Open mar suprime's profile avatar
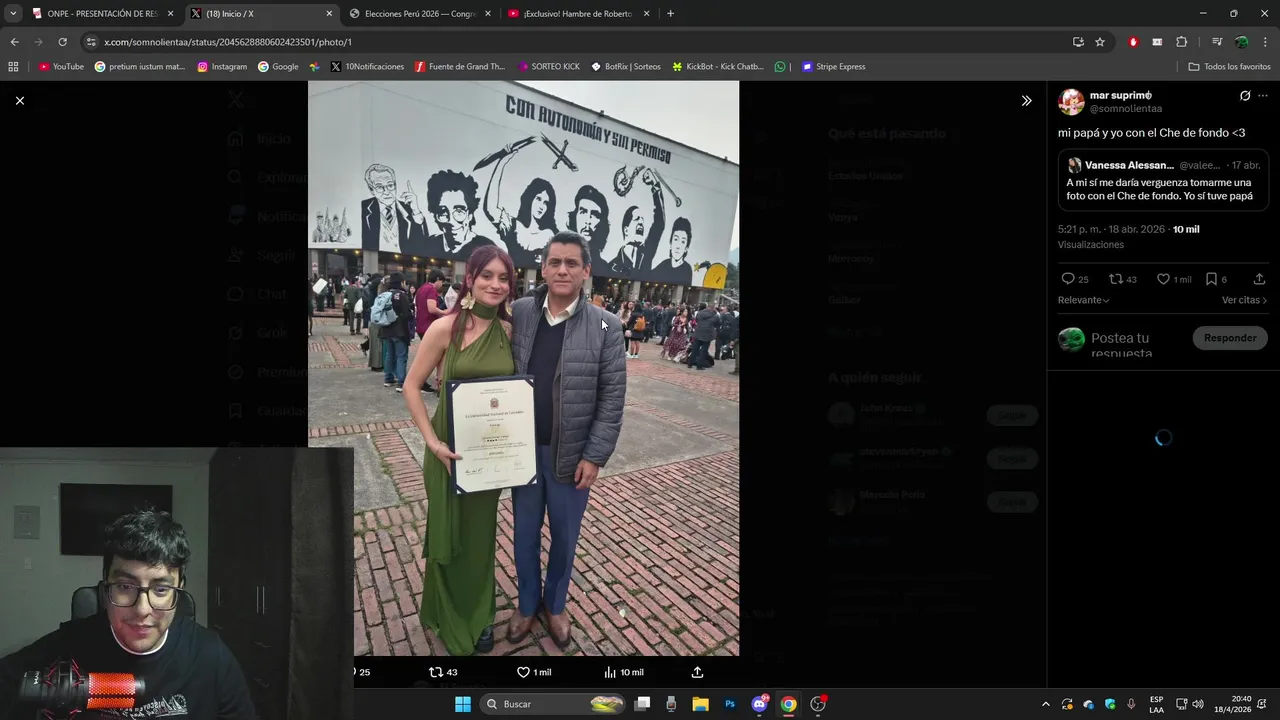Image resolution: width=1280 pixels, height=720 pixels. click(1071, 102)
